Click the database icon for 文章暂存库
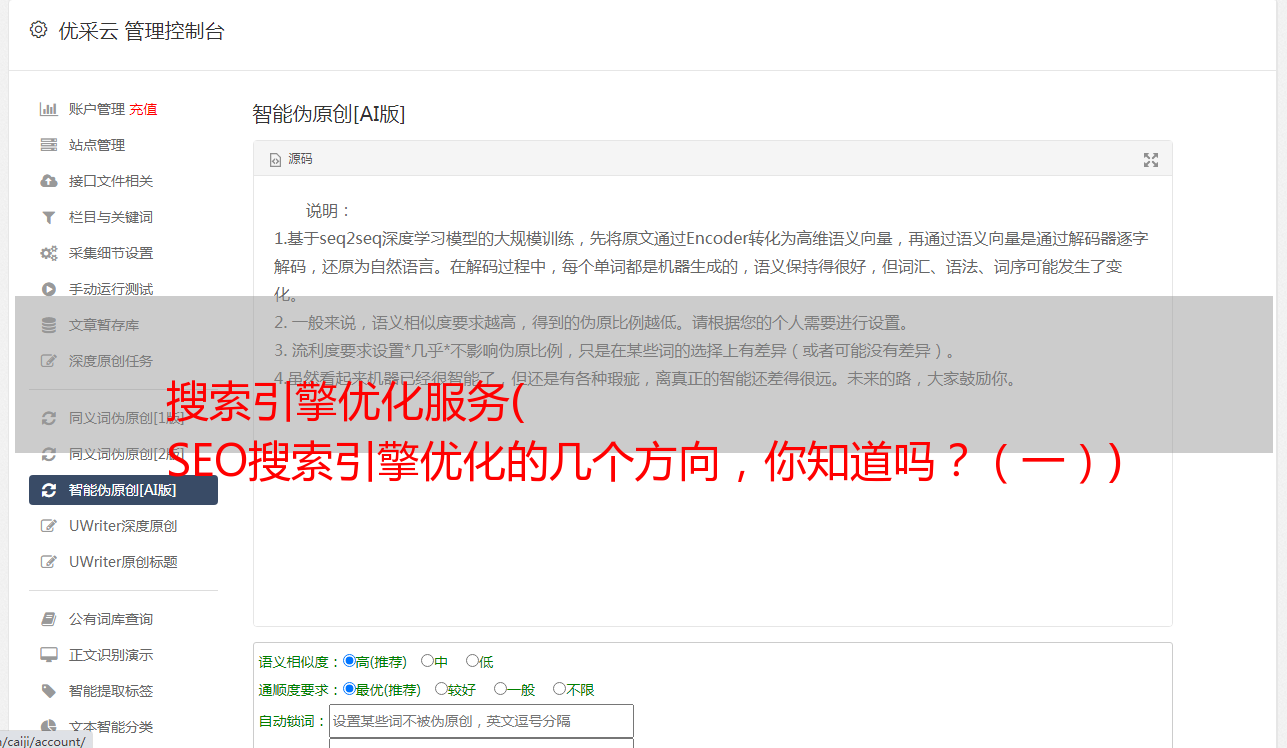Image resolution: width=1287 pixels, height=748 pixels. [48, 325]
